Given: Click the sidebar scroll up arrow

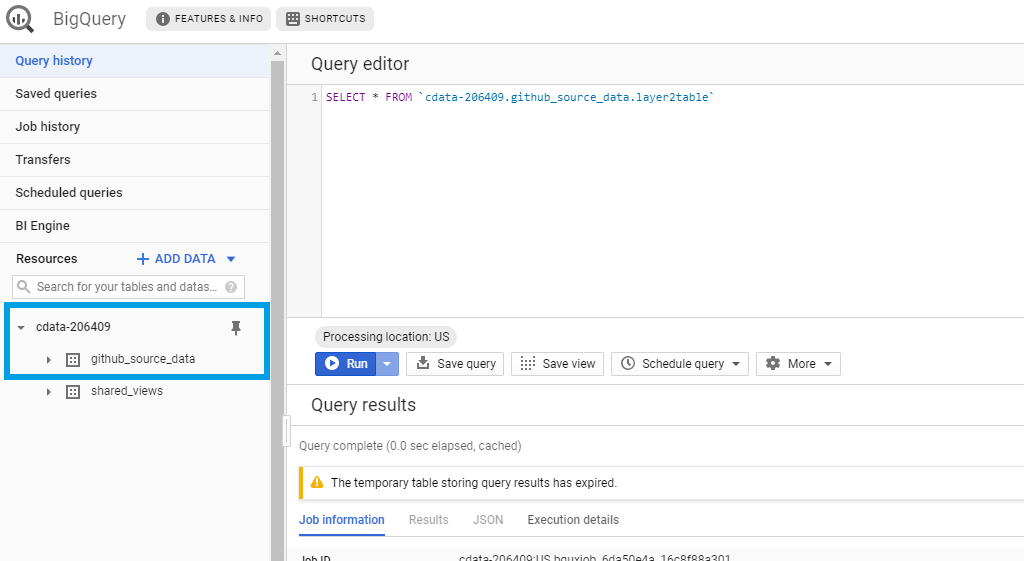Looking at the screenshot, I should (x=277, y=53).
